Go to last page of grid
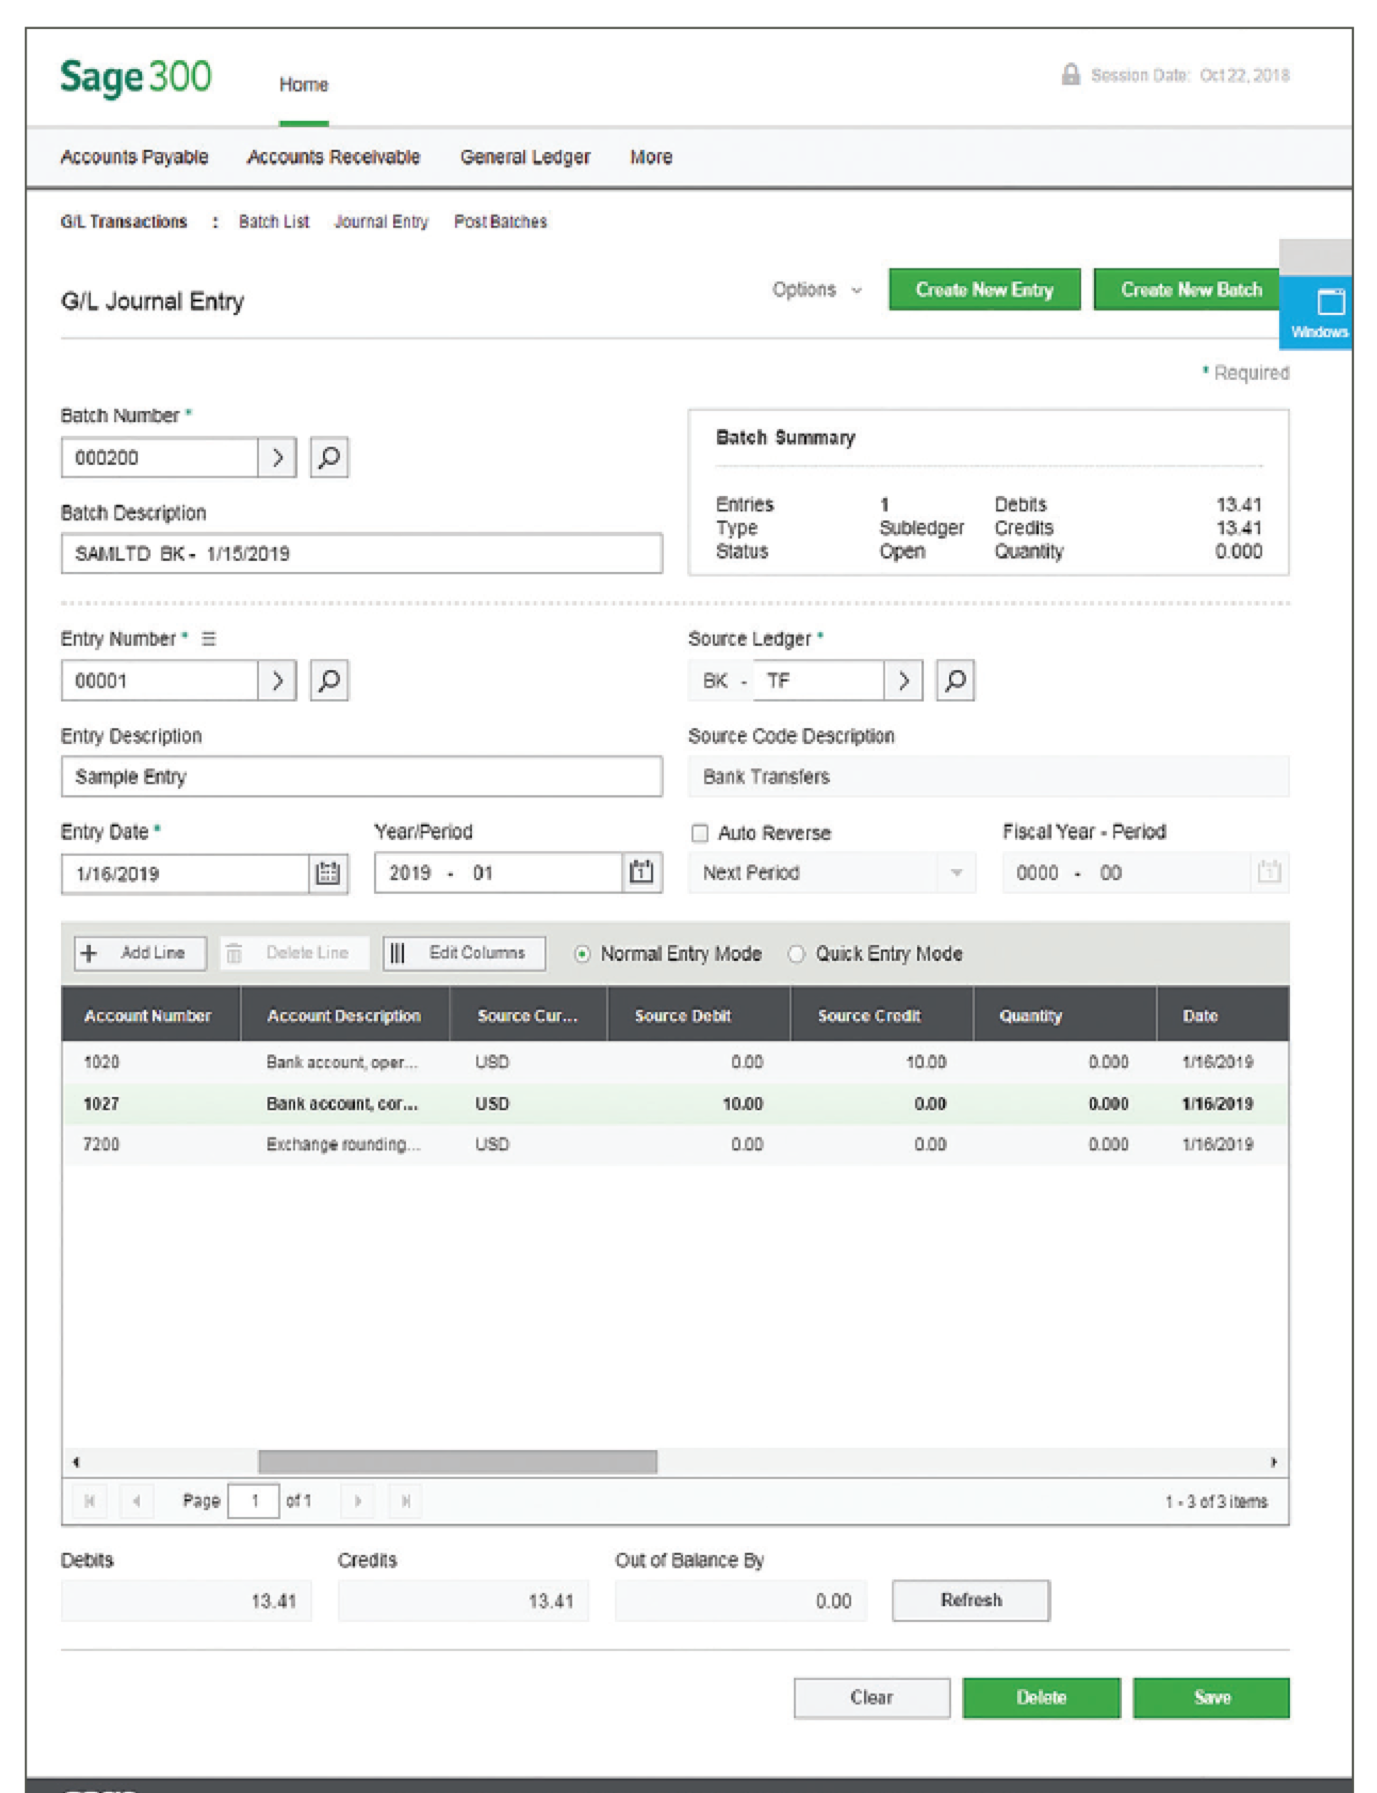Viewport: 1377px width, 1793px height. tap(405, 1501)
